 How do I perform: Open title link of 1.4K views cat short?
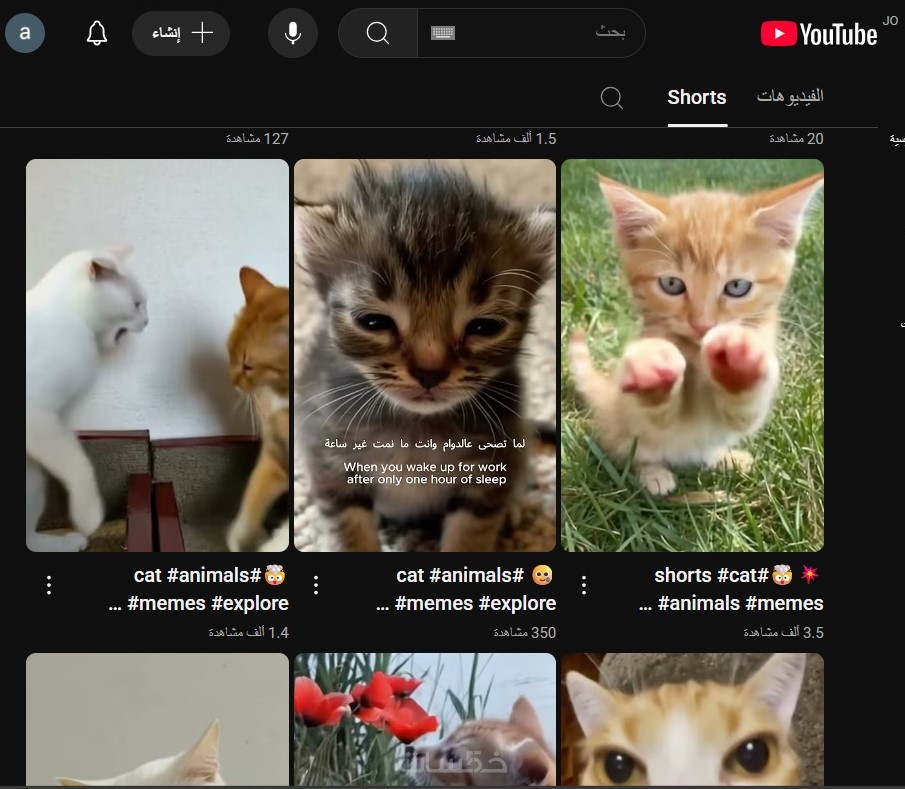(x=199, y=589)
